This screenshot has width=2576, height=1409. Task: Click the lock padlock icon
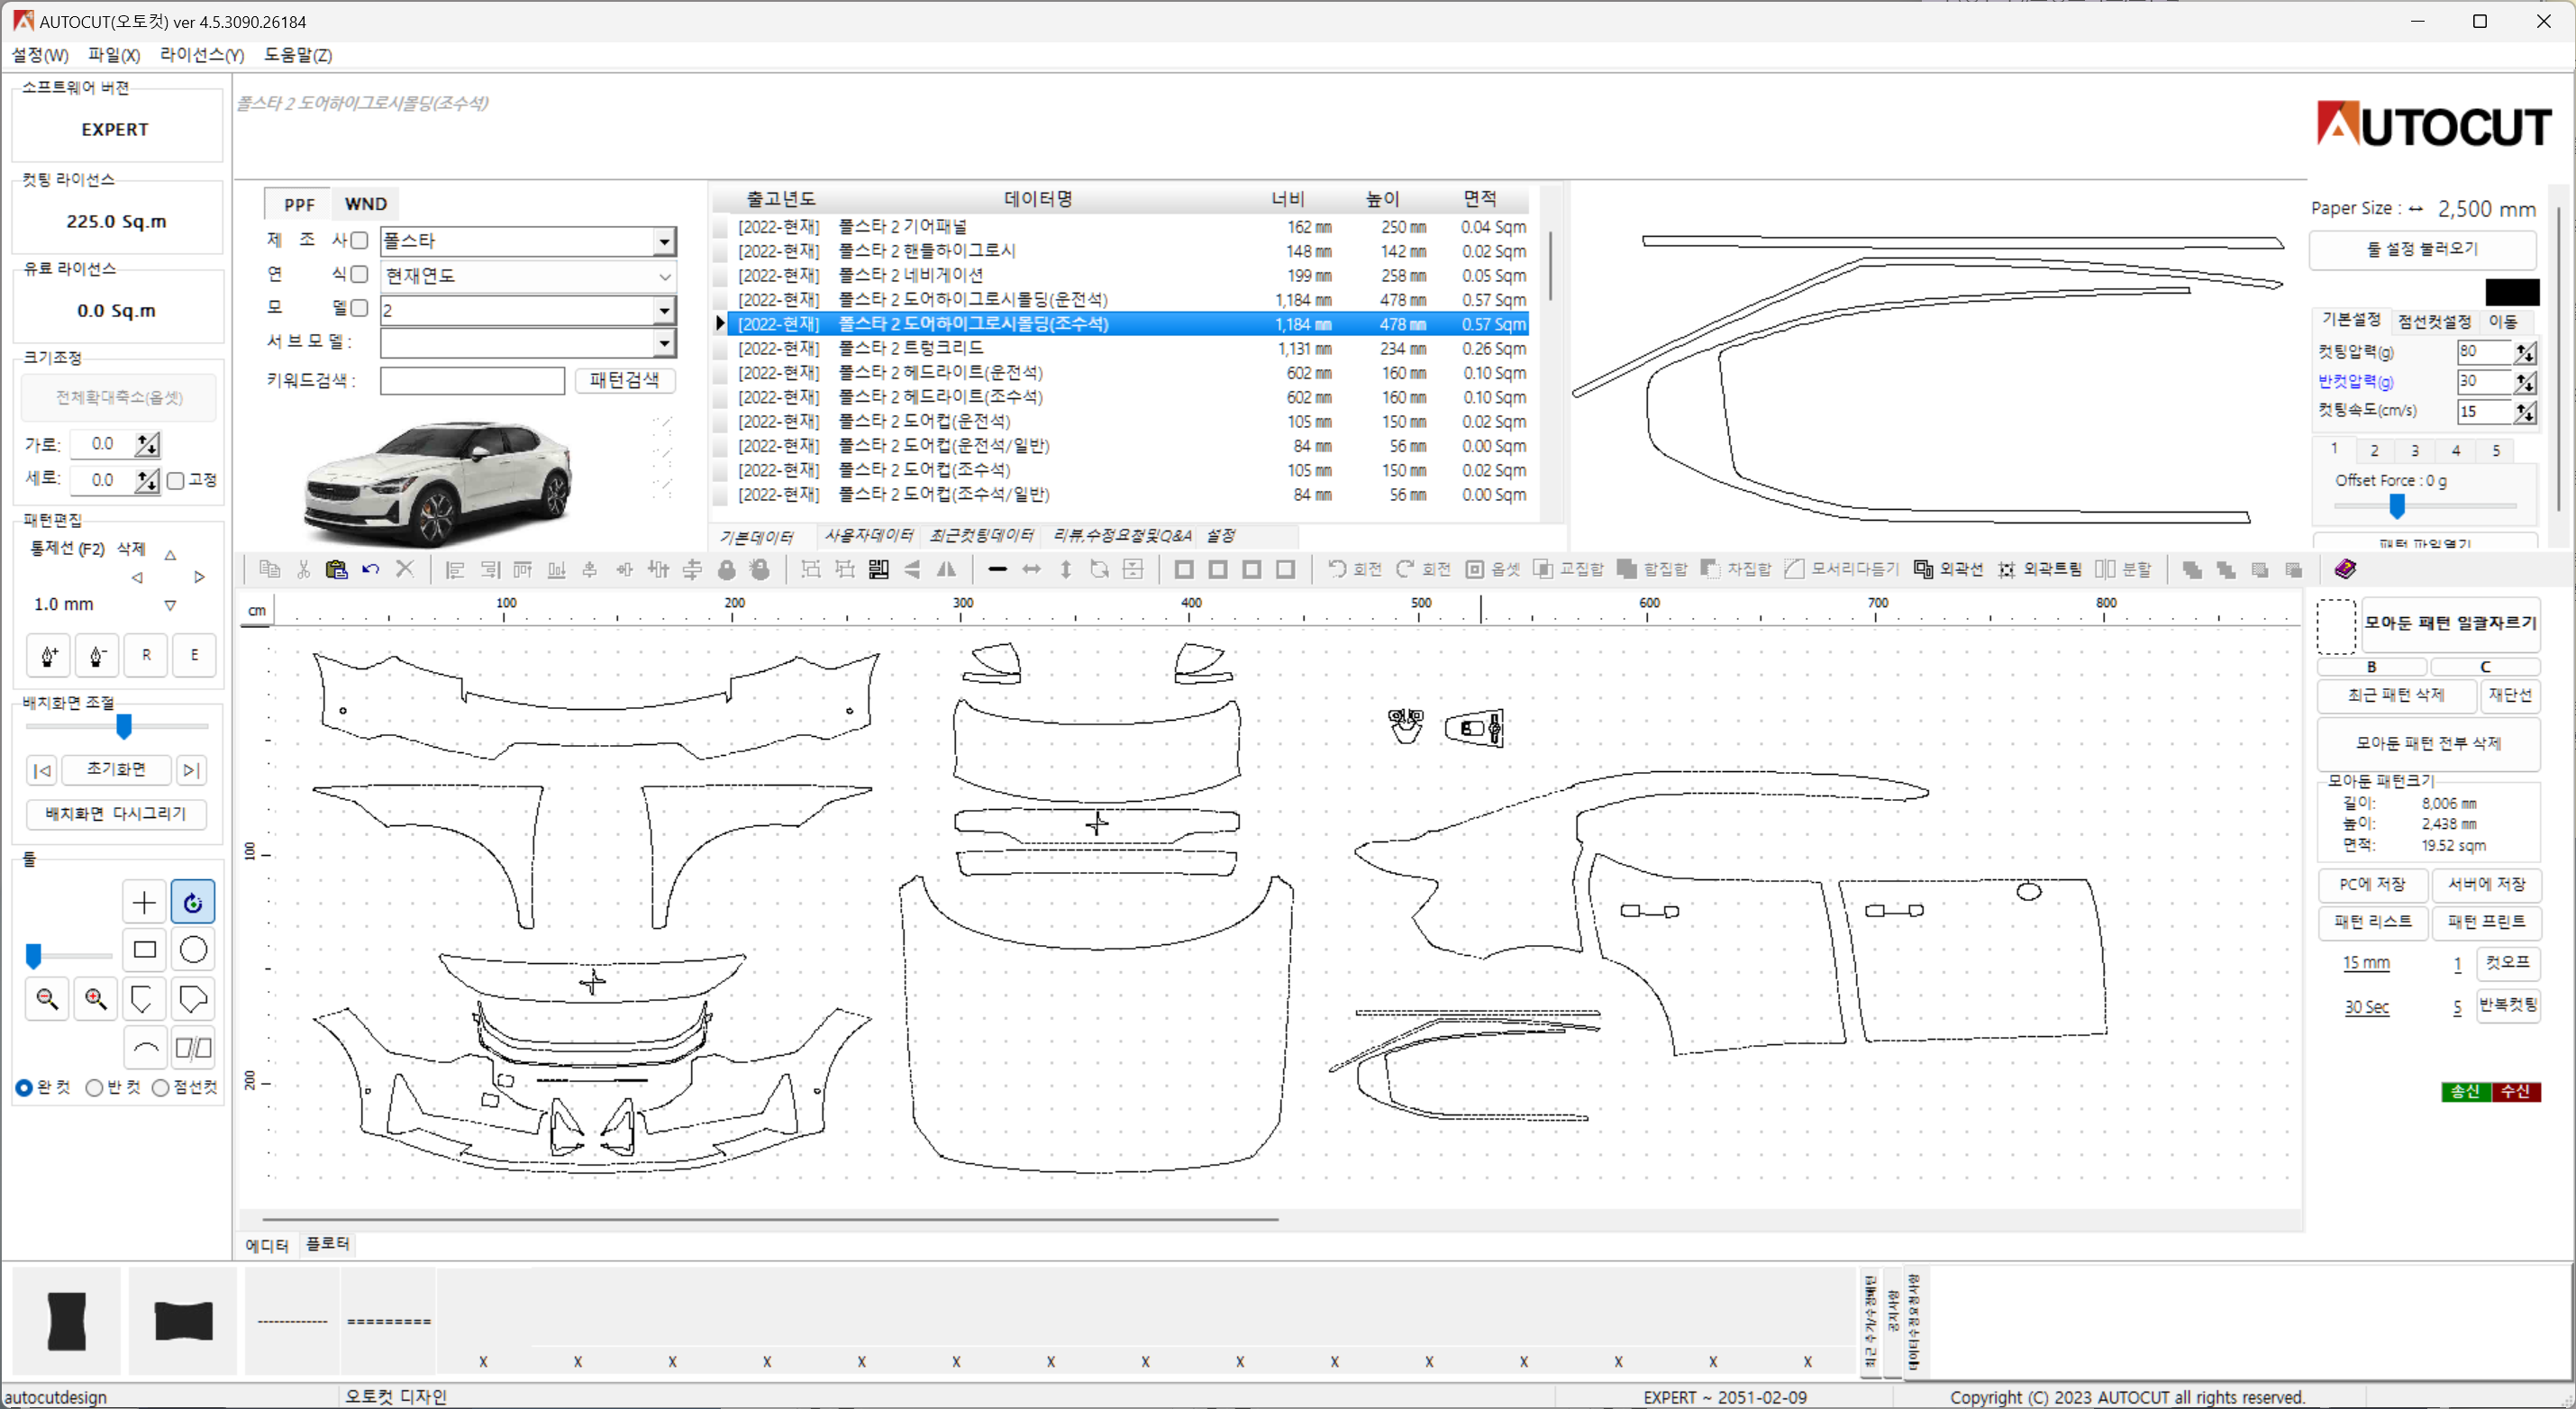727,569
